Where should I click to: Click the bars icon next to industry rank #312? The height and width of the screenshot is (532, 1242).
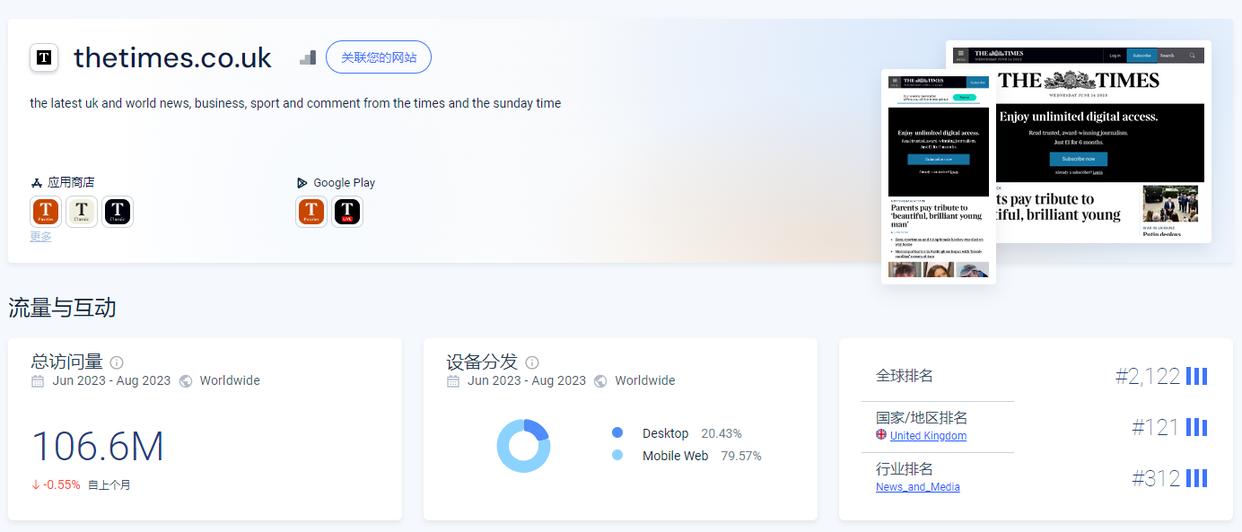tap(1196, 479)
